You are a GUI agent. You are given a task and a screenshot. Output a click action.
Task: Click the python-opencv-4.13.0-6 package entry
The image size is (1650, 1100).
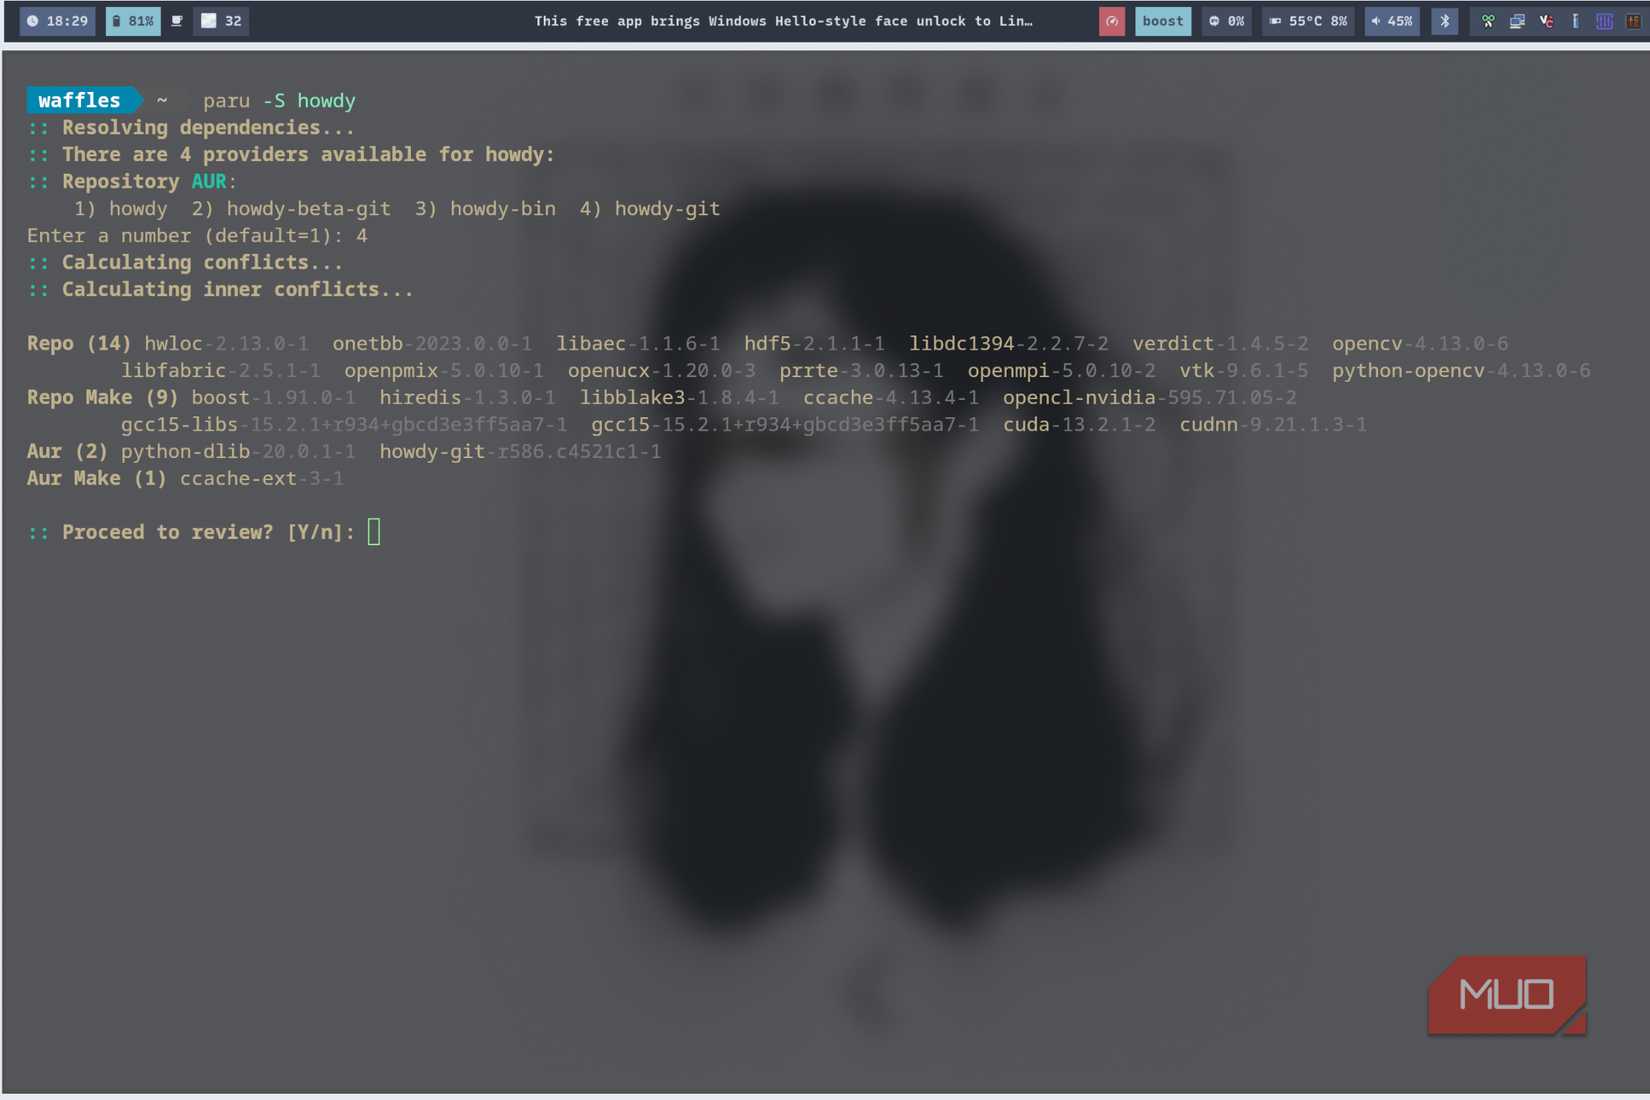point(1461,371)
